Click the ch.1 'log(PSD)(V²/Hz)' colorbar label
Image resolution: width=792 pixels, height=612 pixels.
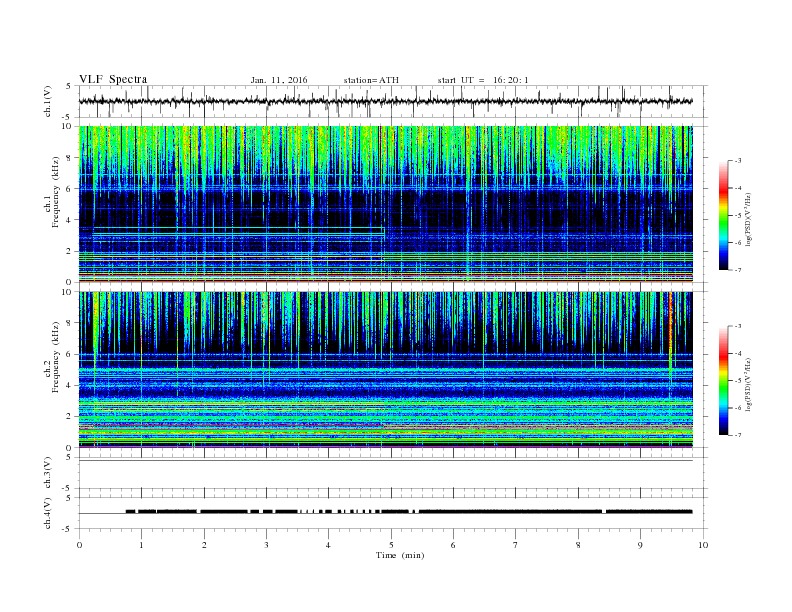tap(749, 219)
